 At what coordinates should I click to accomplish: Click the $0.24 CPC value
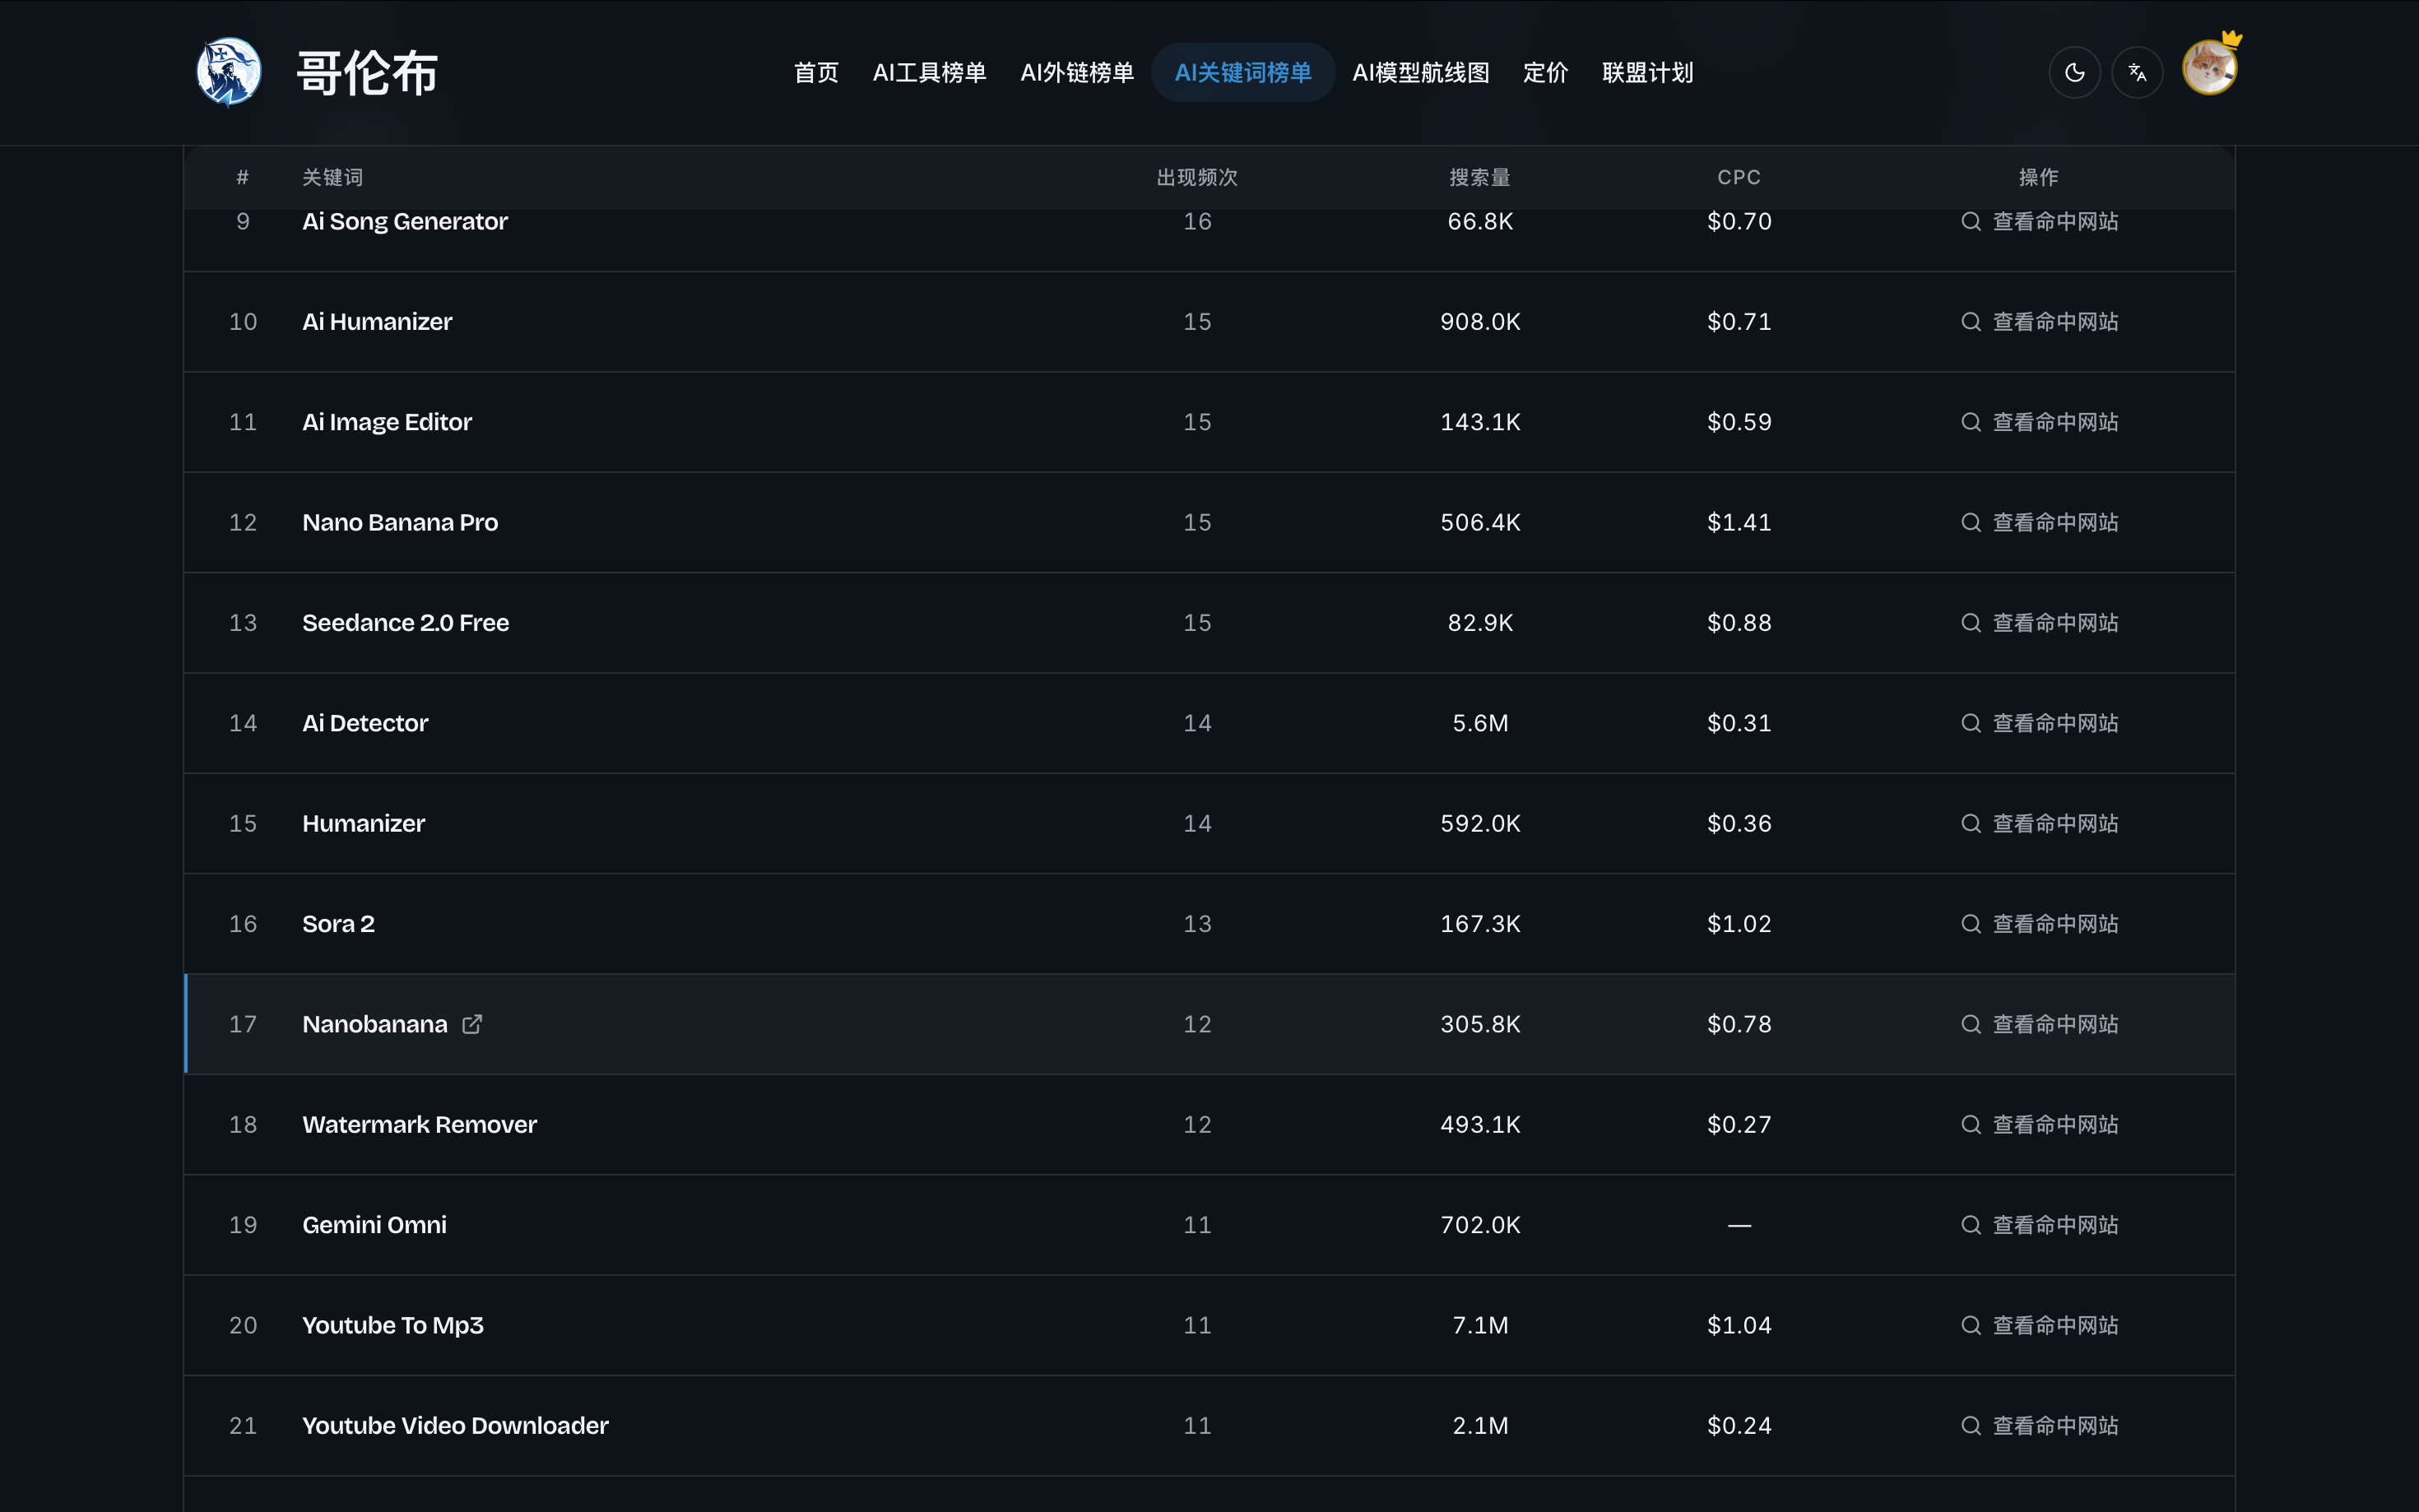[x=1739, y=1425]
